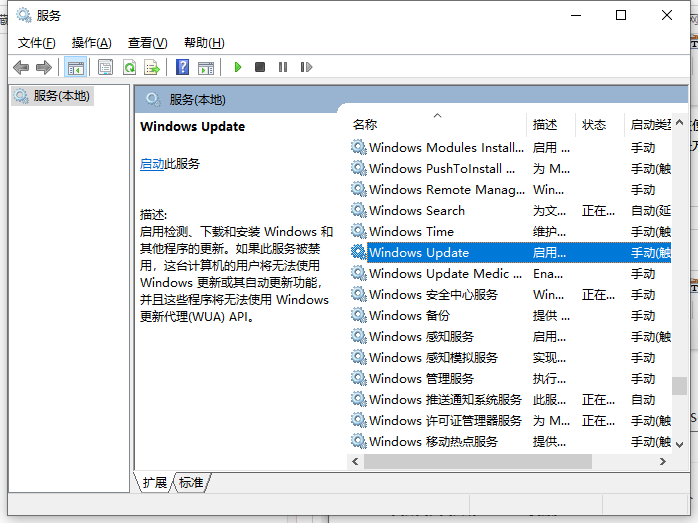Open the 文件(F) menu
The image size is (698, 523).
tap(37, 42)
